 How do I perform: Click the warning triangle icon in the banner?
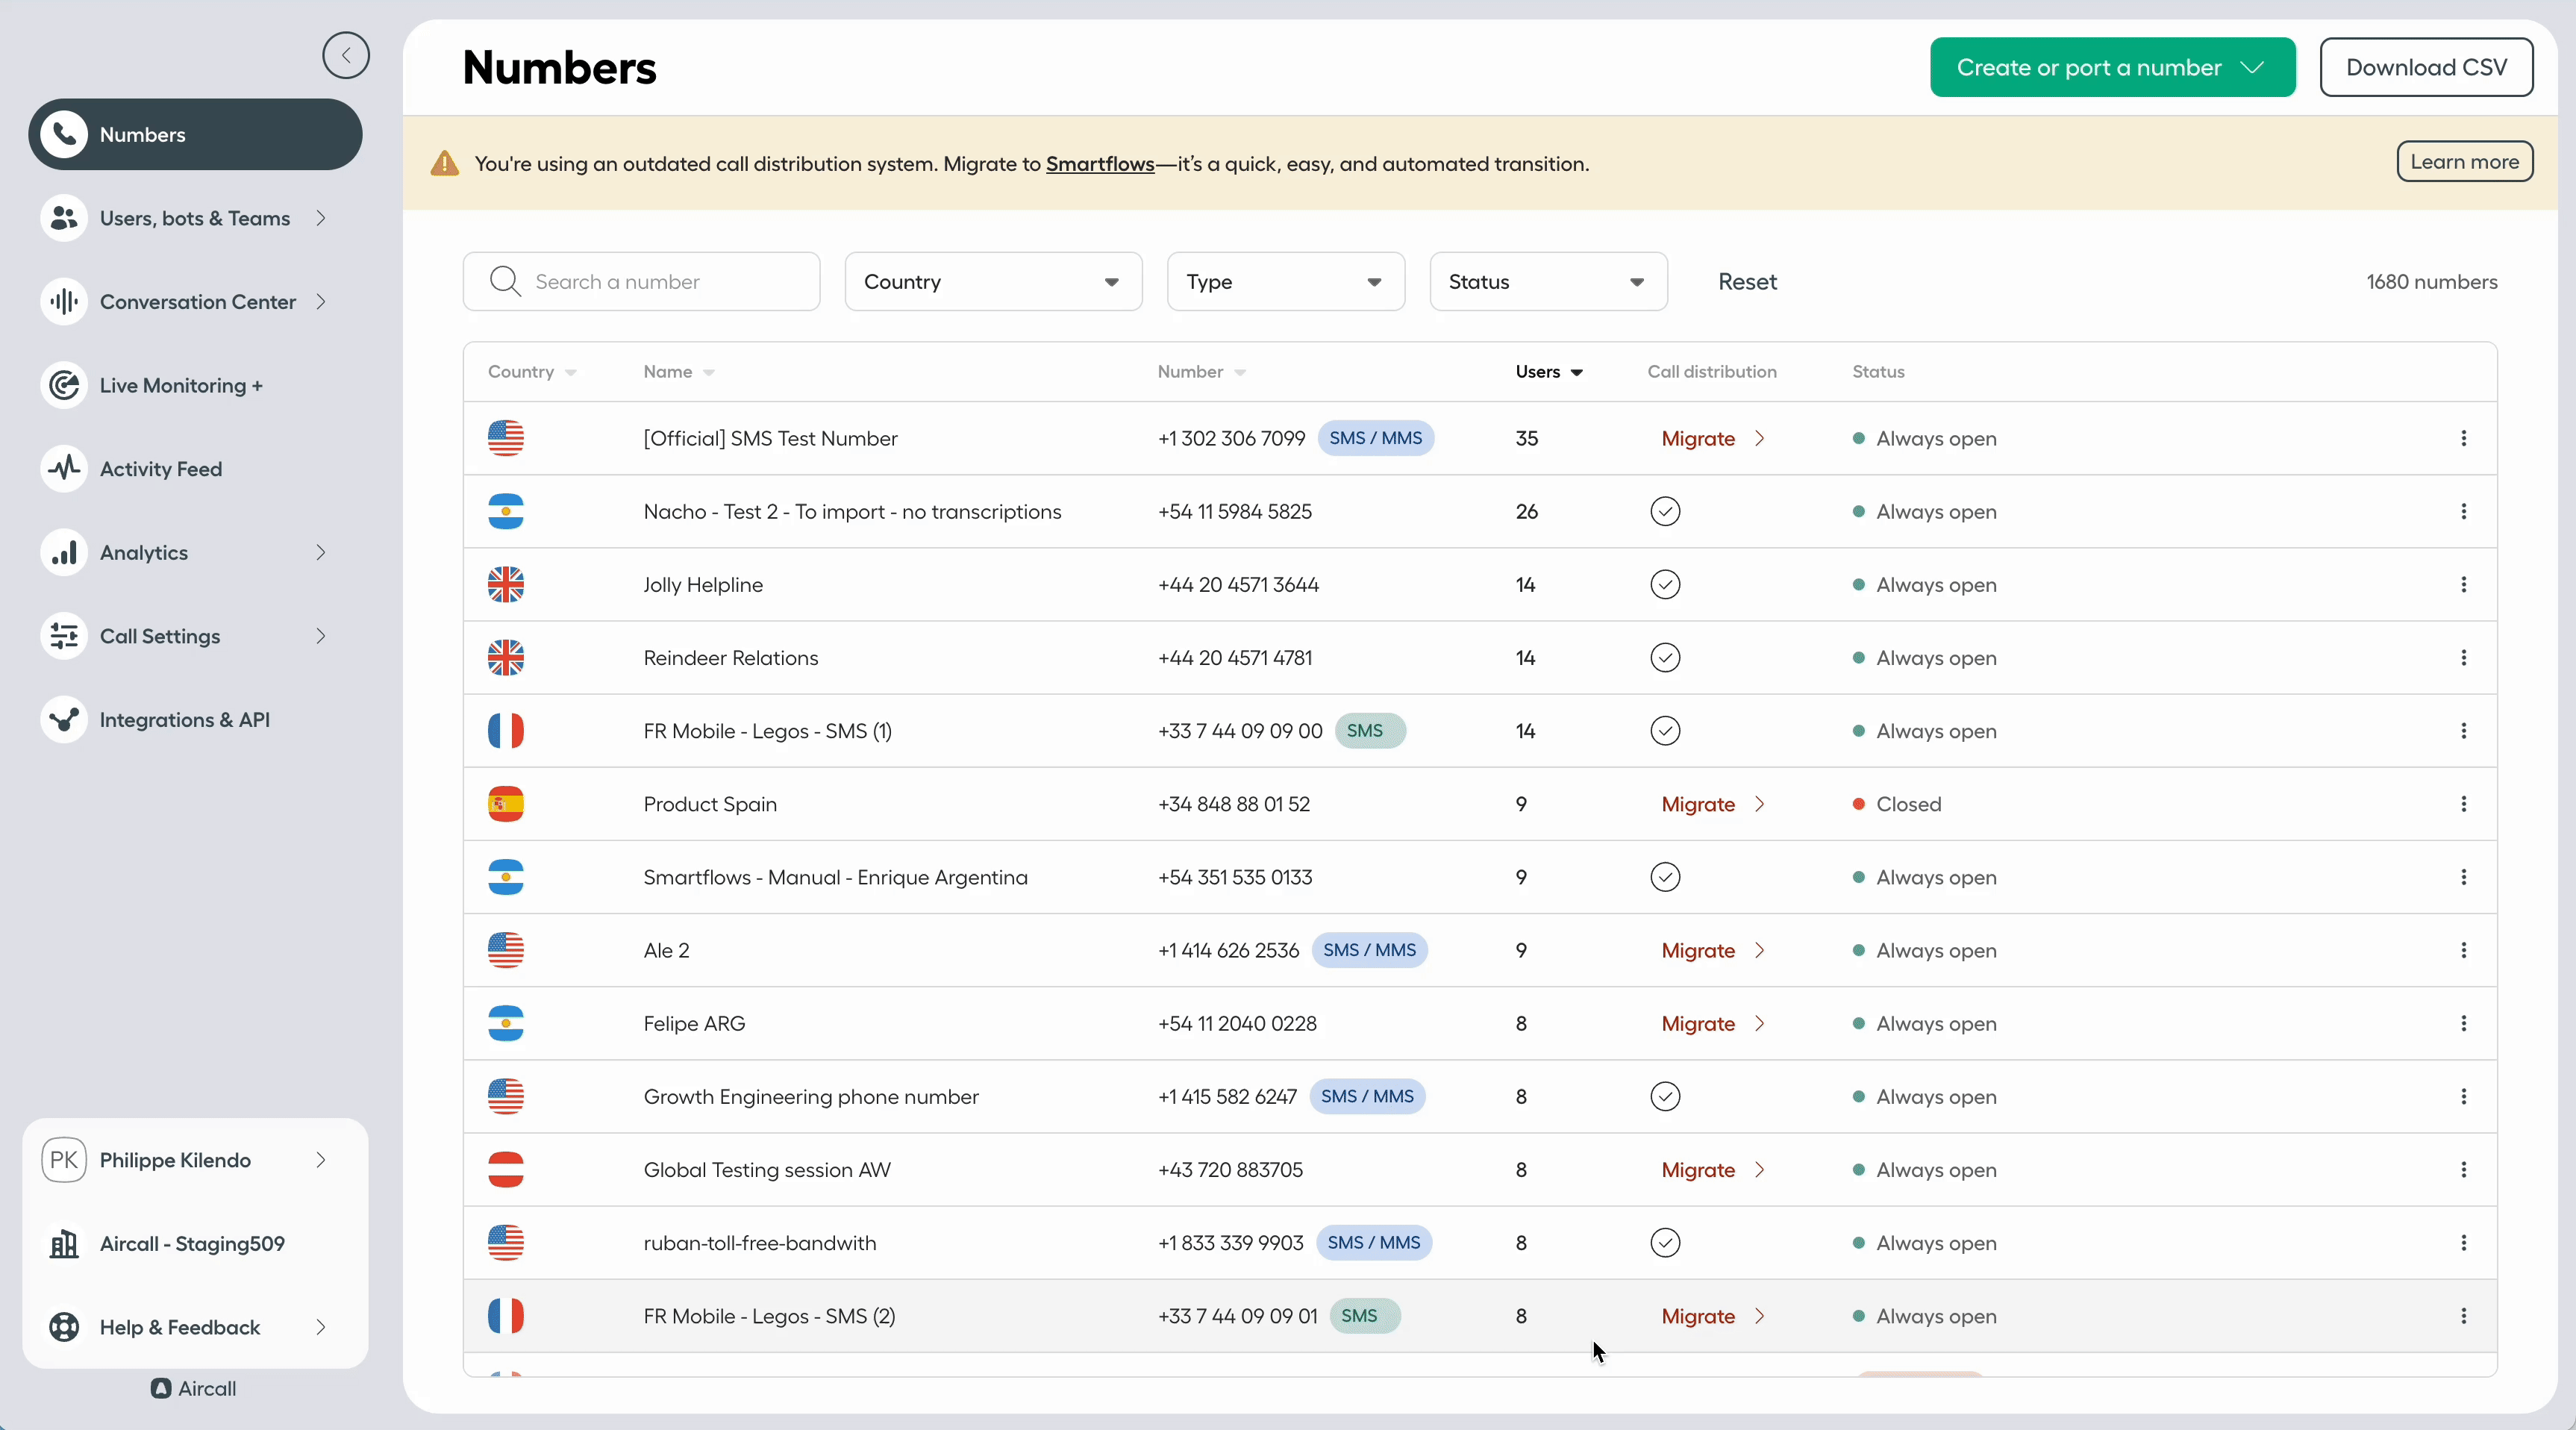[445, 163]
